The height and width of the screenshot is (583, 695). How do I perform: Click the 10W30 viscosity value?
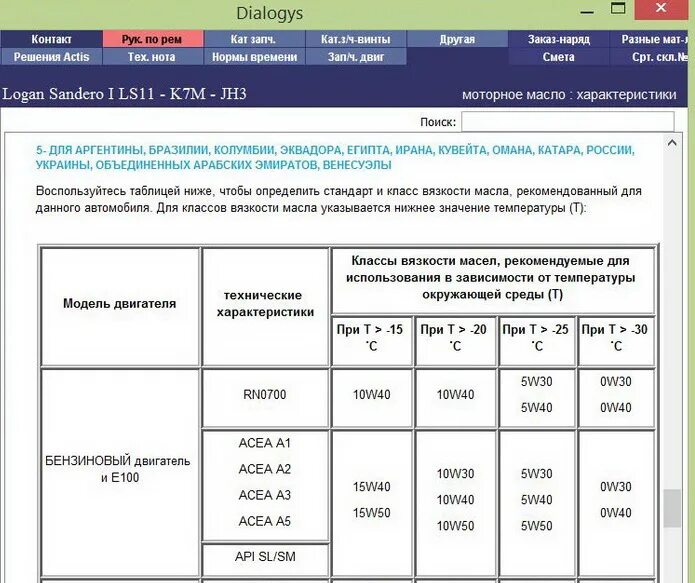tap(455, 474)
